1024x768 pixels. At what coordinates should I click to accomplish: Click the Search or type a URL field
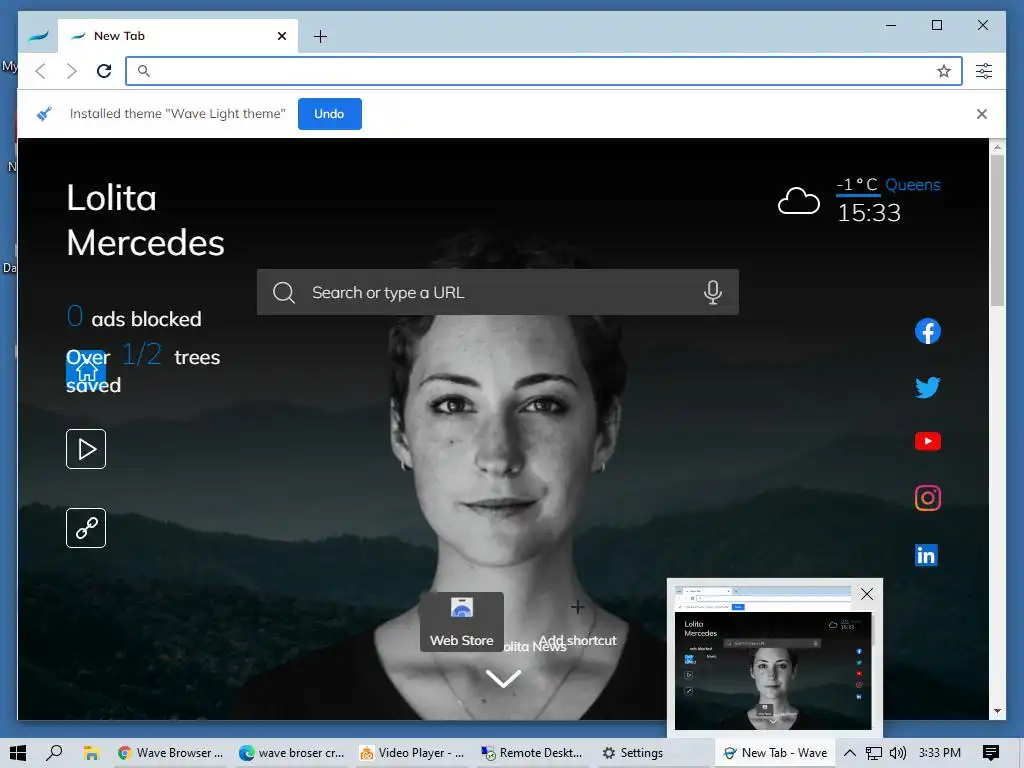(x=498, y=292)
